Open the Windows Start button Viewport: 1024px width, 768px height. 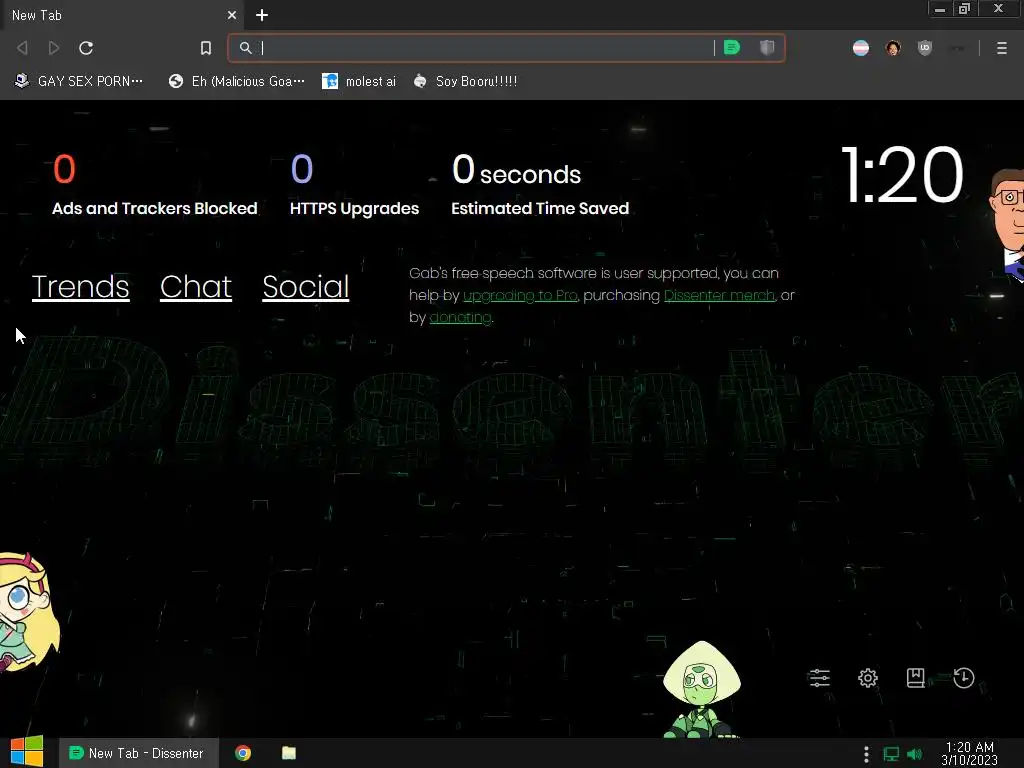tap(27, 752)
